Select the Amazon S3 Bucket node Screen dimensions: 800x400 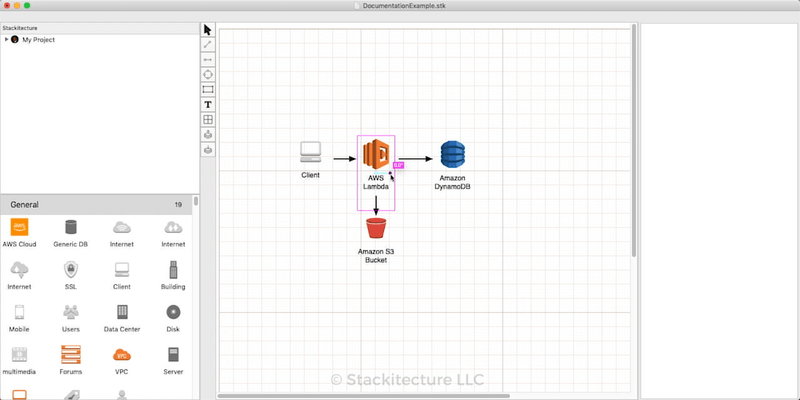(x=376, y=230)
